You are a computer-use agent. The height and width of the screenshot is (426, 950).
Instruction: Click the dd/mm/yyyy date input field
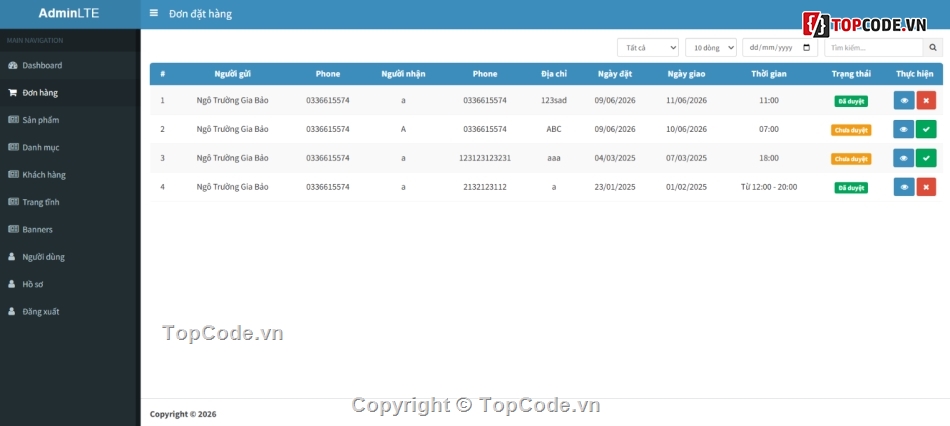(780, 47)
